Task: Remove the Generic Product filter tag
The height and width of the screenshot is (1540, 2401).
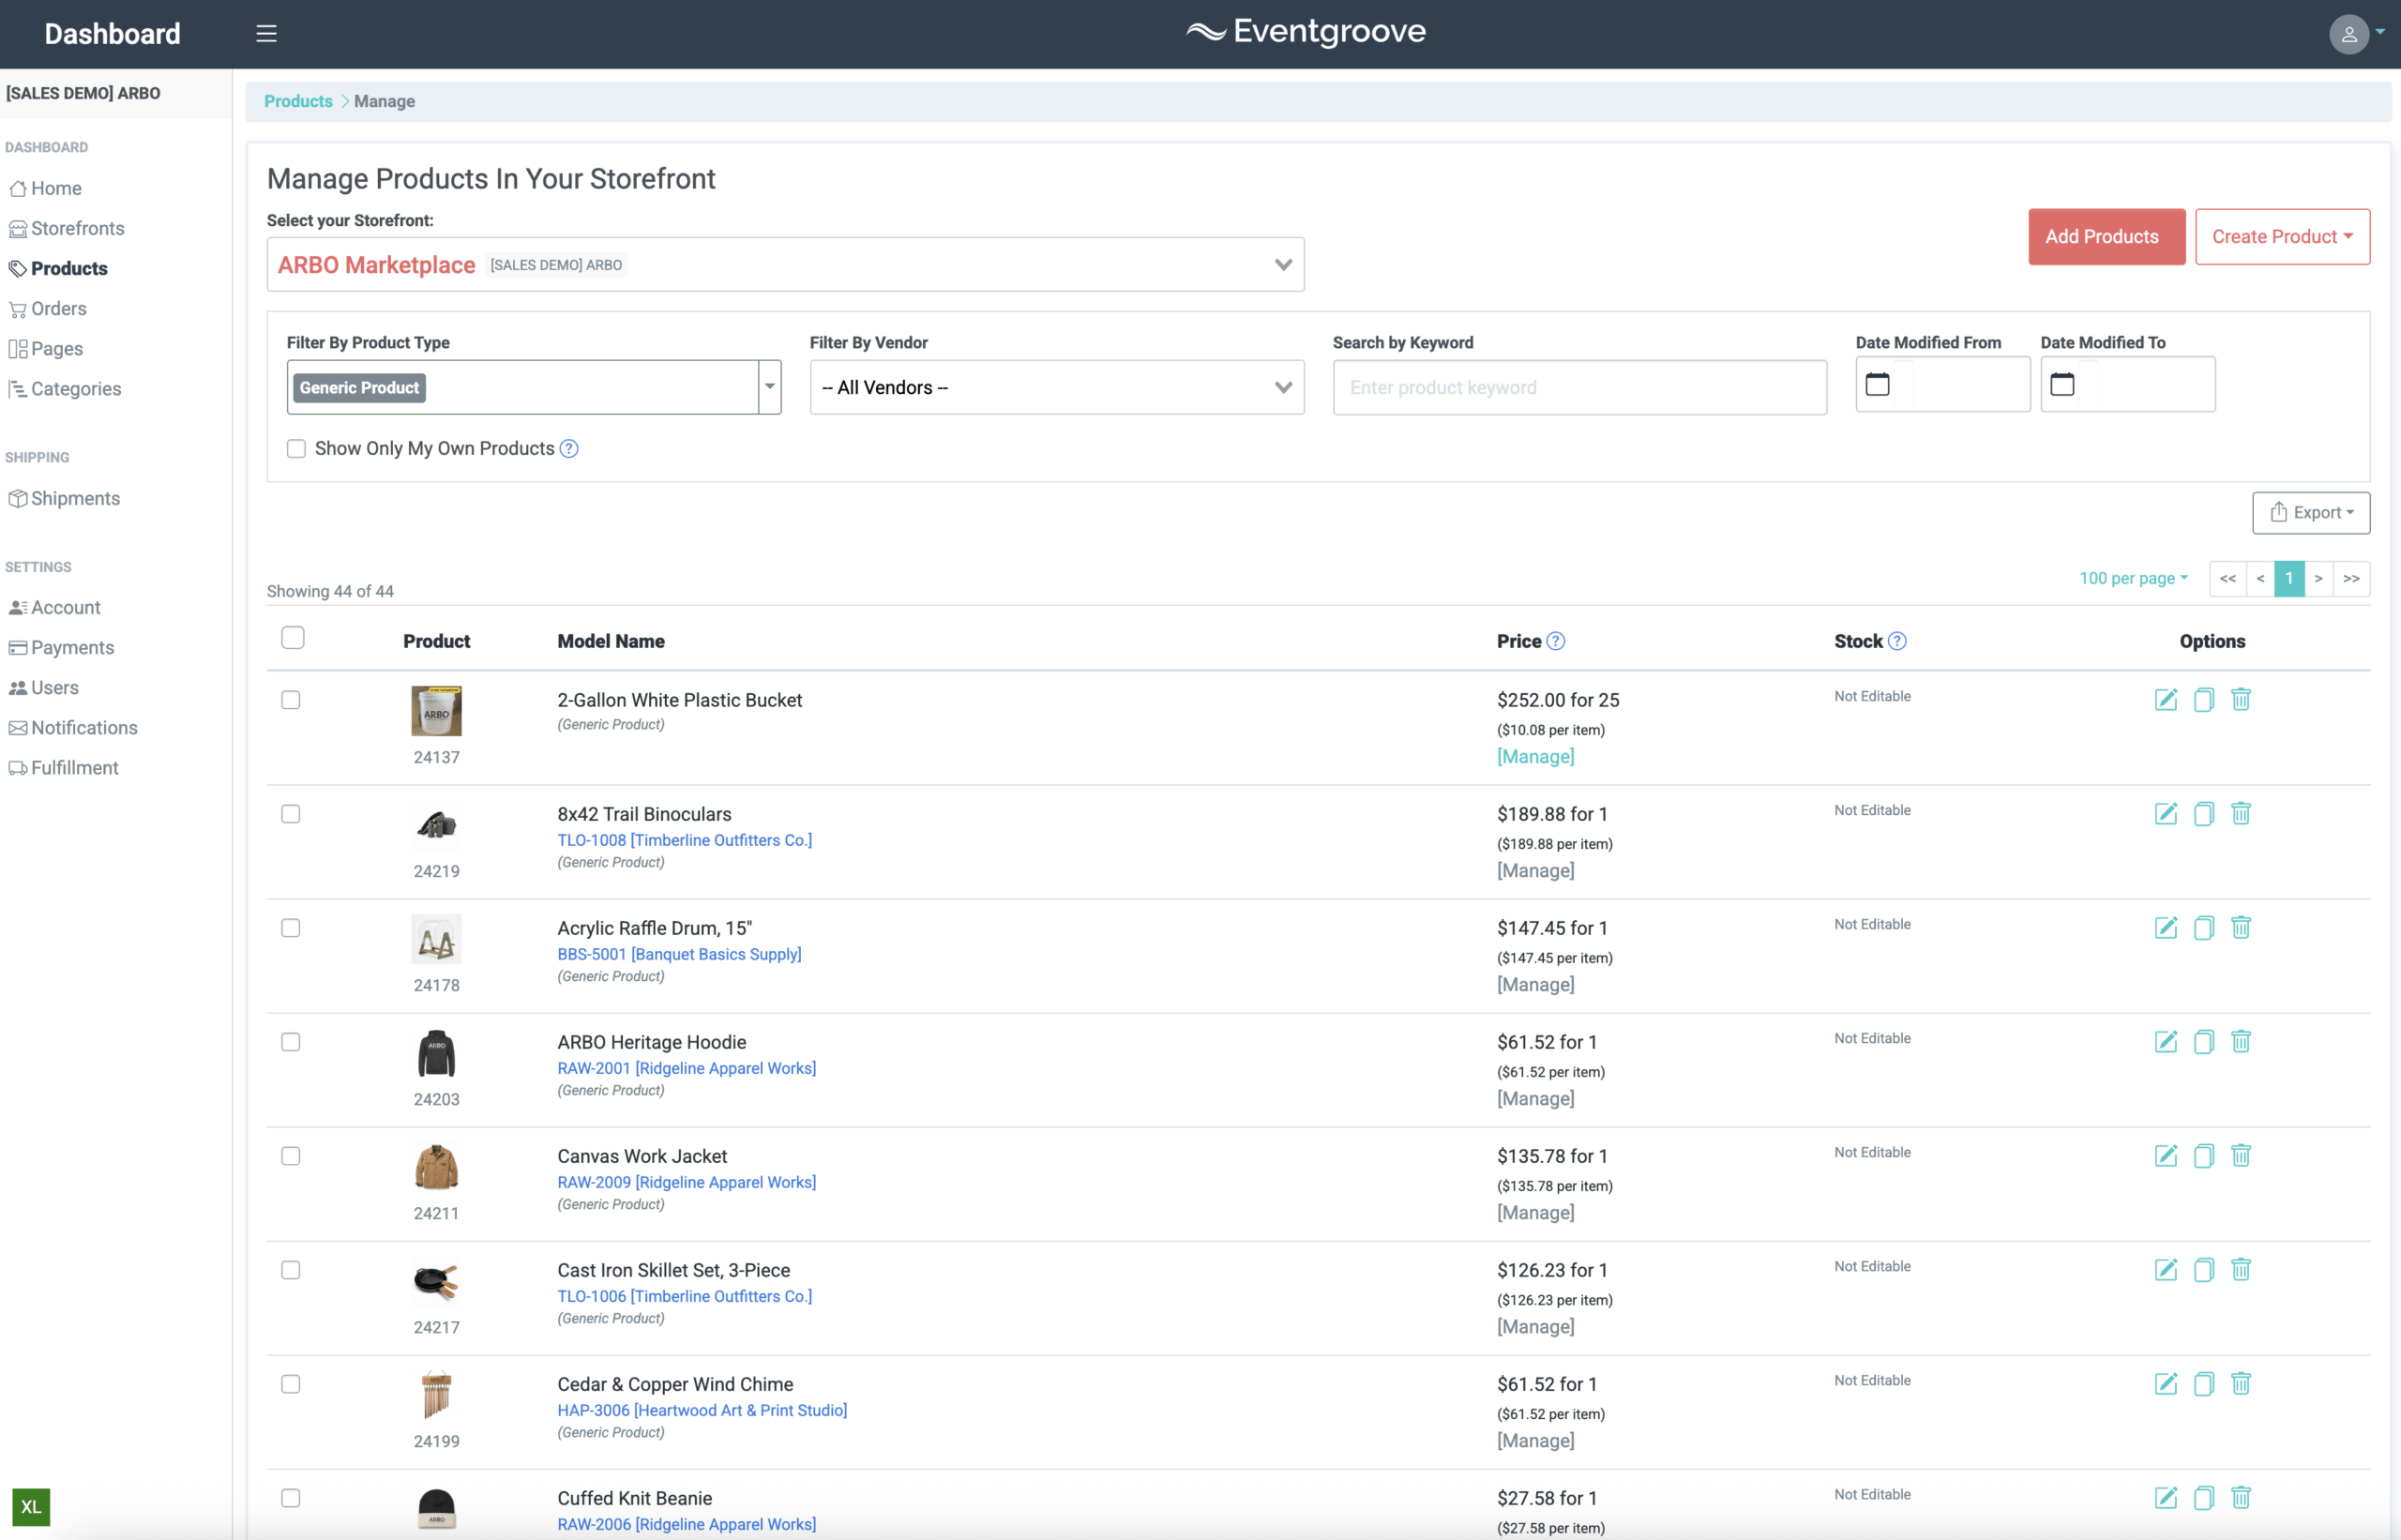Action: click(x=359, y=387)
